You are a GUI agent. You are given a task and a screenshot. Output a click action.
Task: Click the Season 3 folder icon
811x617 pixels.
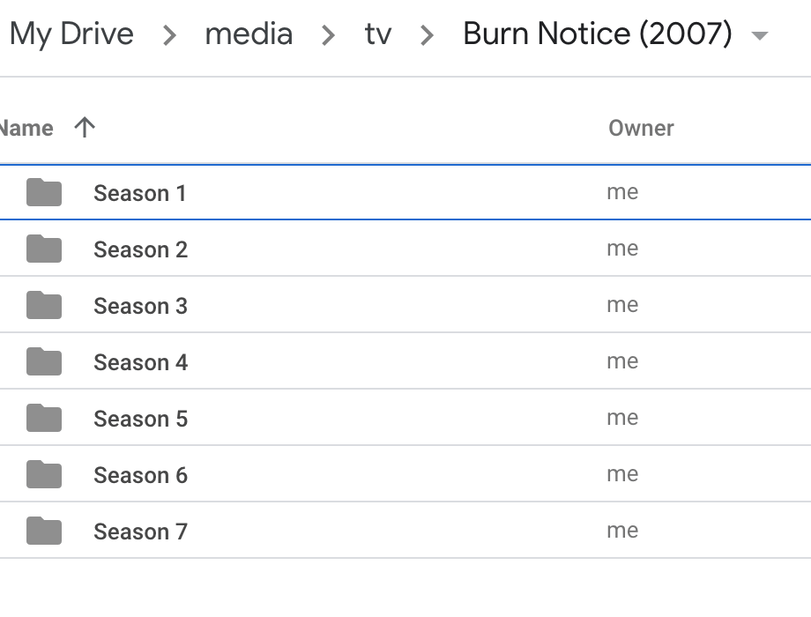[44, 305]
